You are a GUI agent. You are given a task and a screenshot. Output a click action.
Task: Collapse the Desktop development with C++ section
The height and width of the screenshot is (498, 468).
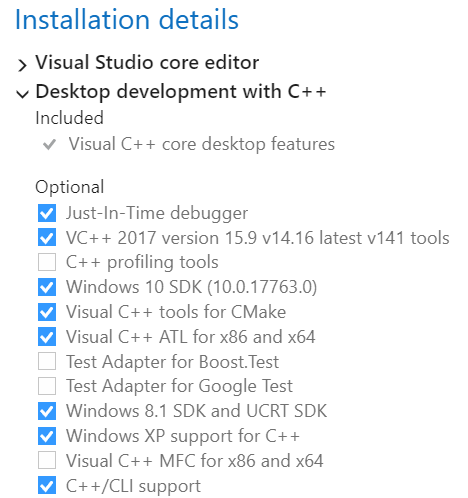pyautogui.click(x=22, y=94)
